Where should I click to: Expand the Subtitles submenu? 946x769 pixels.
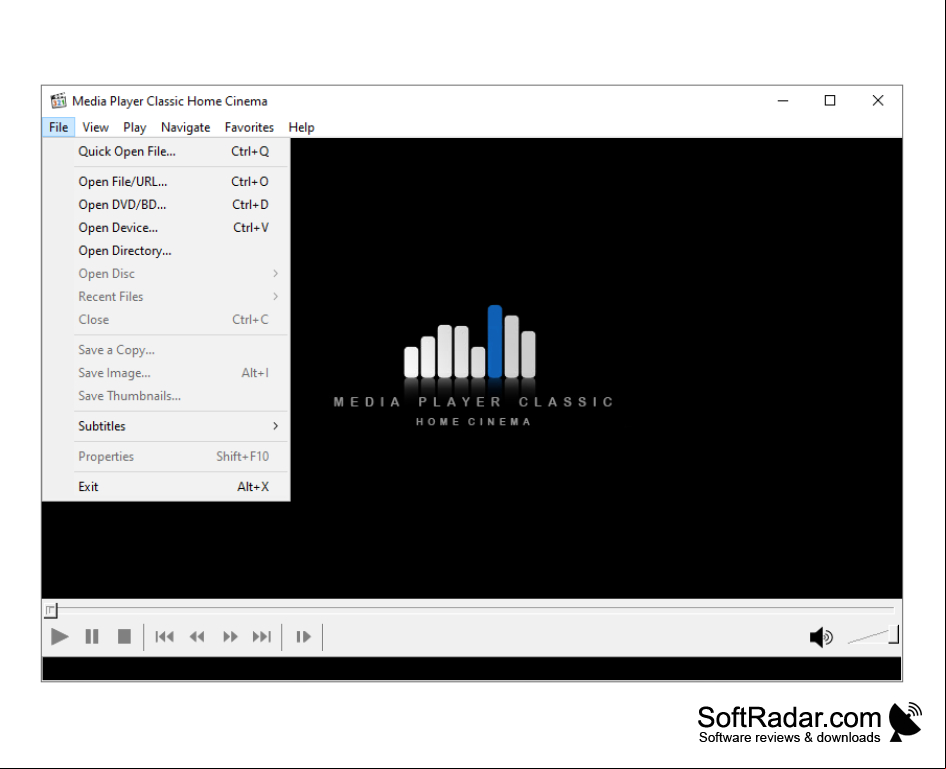pos(166,426)
